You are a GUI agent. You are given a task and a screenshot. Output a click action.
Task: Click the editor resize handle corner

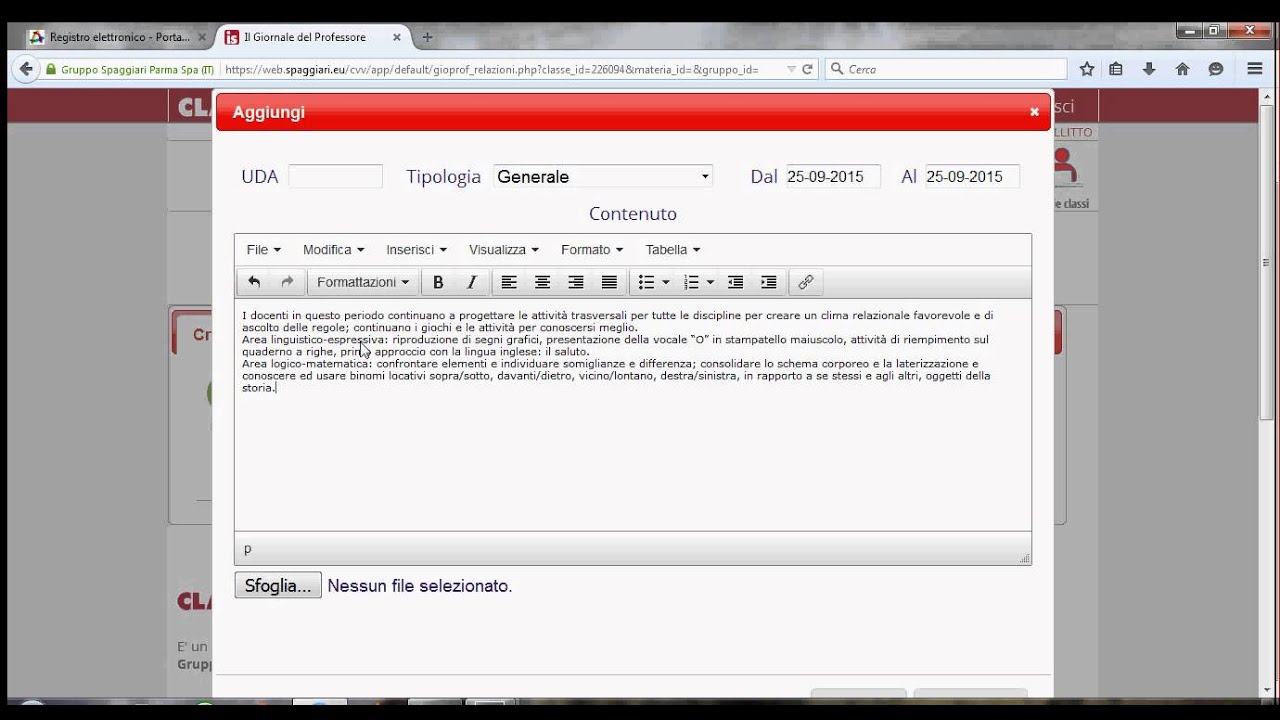point(1024,558)
